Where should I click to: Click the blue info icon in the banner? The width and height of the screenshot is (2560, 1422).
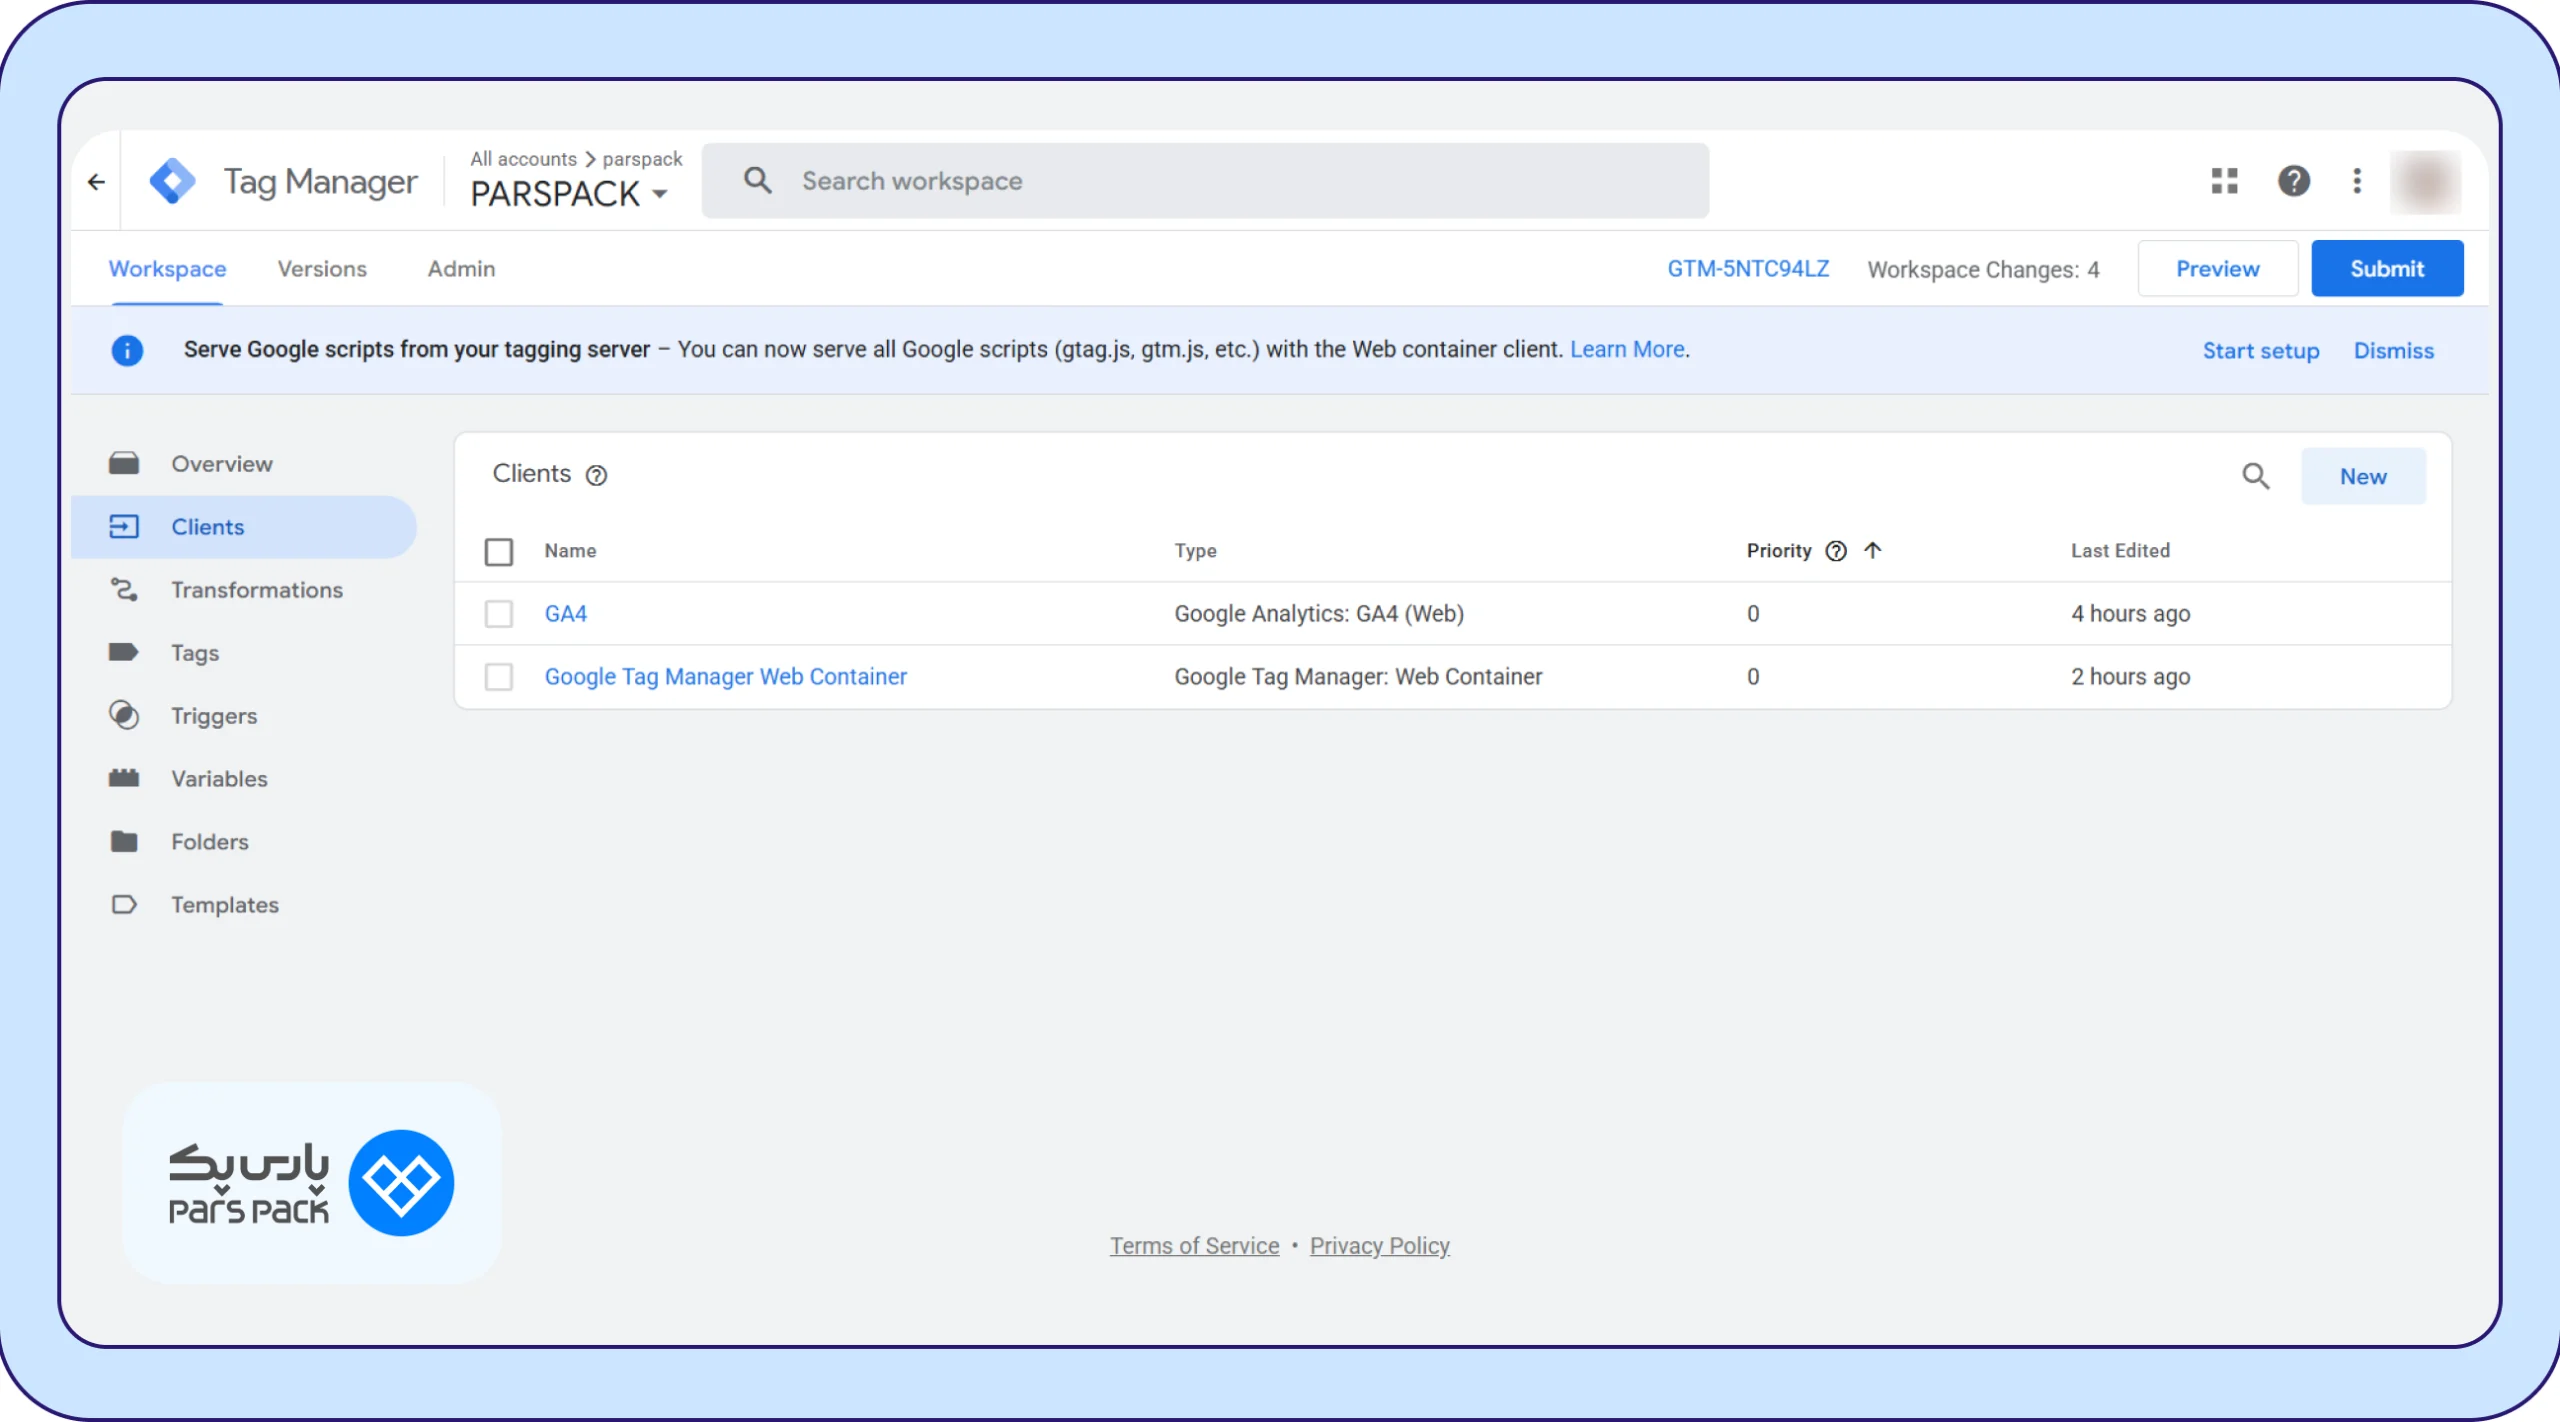coord(127,350)
